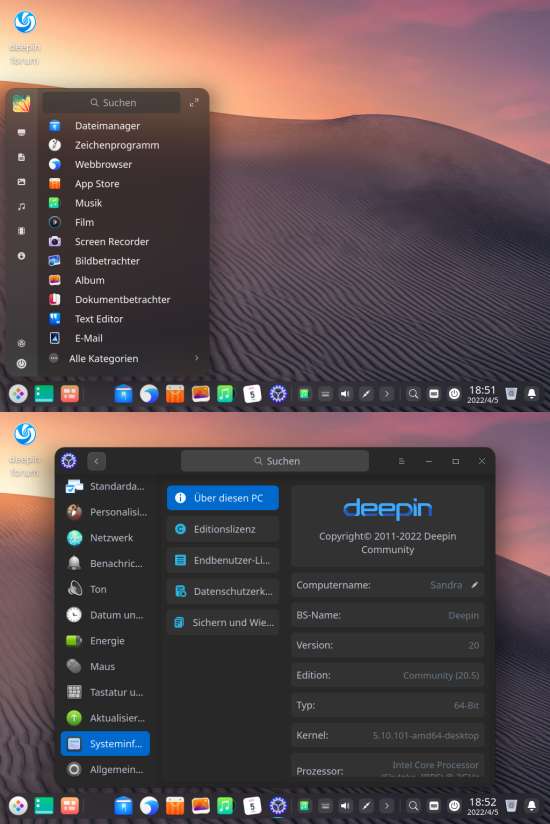This screenshot has width=550, height=824.
Task: Open Endbenutzer-Li... license page
Action: click(223, 560)
